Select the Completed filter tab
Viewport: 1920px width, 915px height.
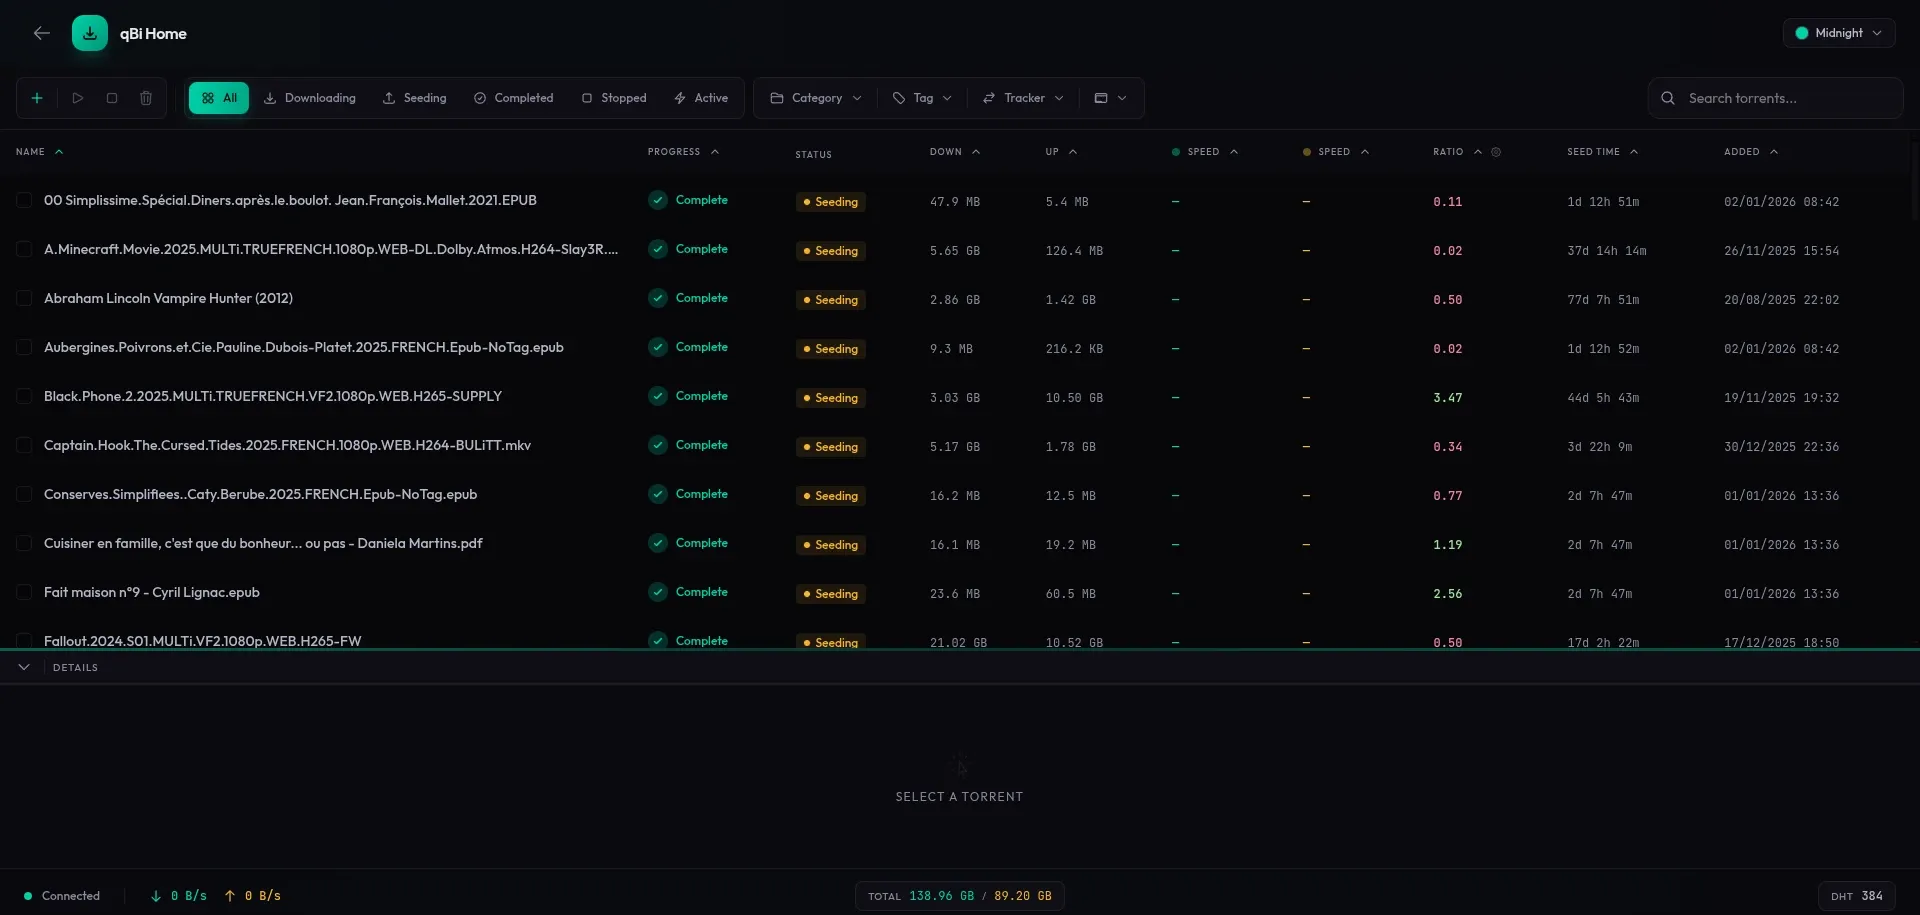click(513, 98)
